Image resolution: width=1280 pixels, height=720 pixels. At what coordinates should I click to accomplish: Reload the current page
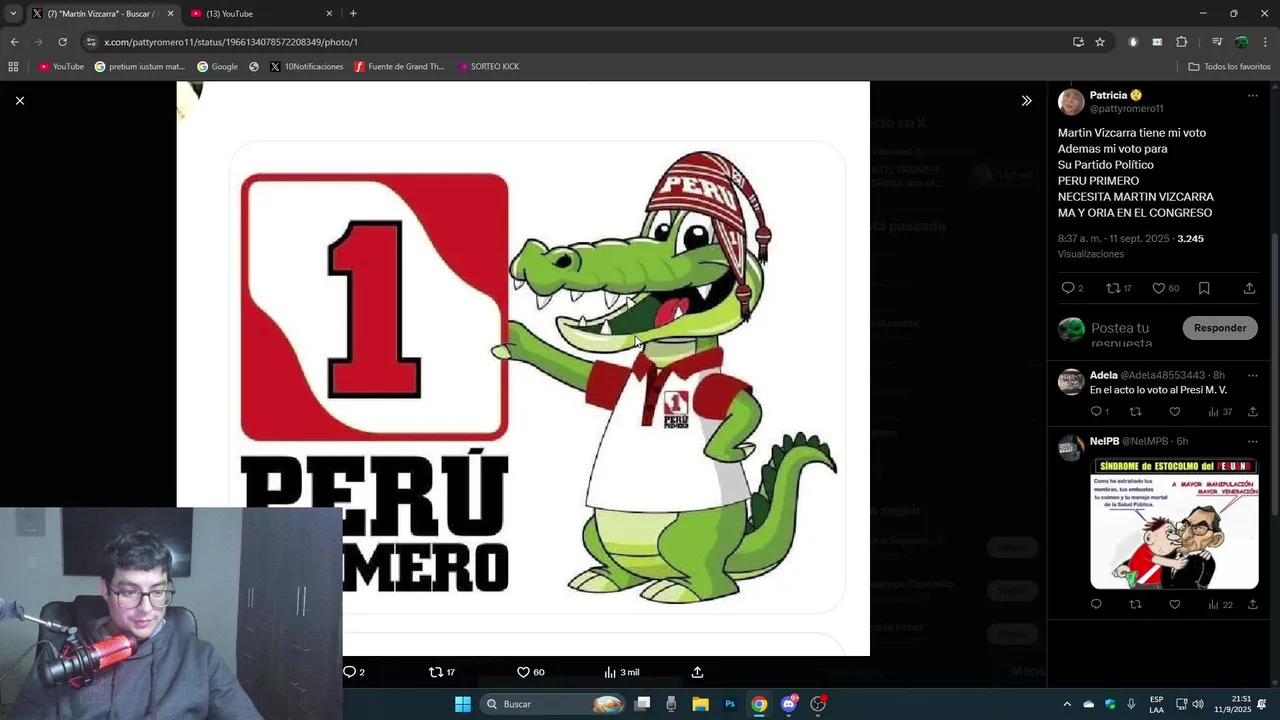point(62,42)
